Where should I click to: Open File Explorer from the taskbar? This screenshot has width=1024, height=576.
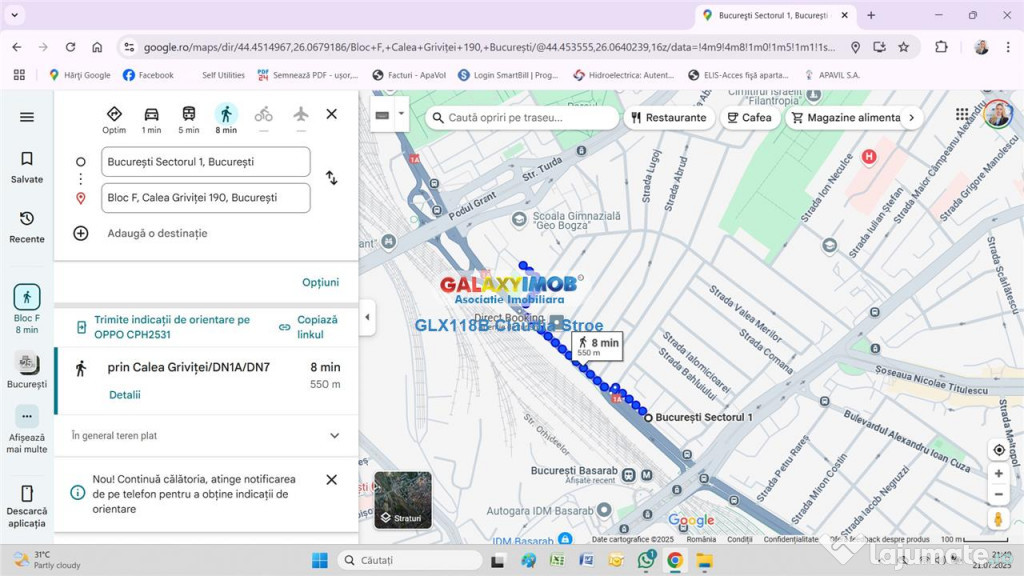coord(704,560)
